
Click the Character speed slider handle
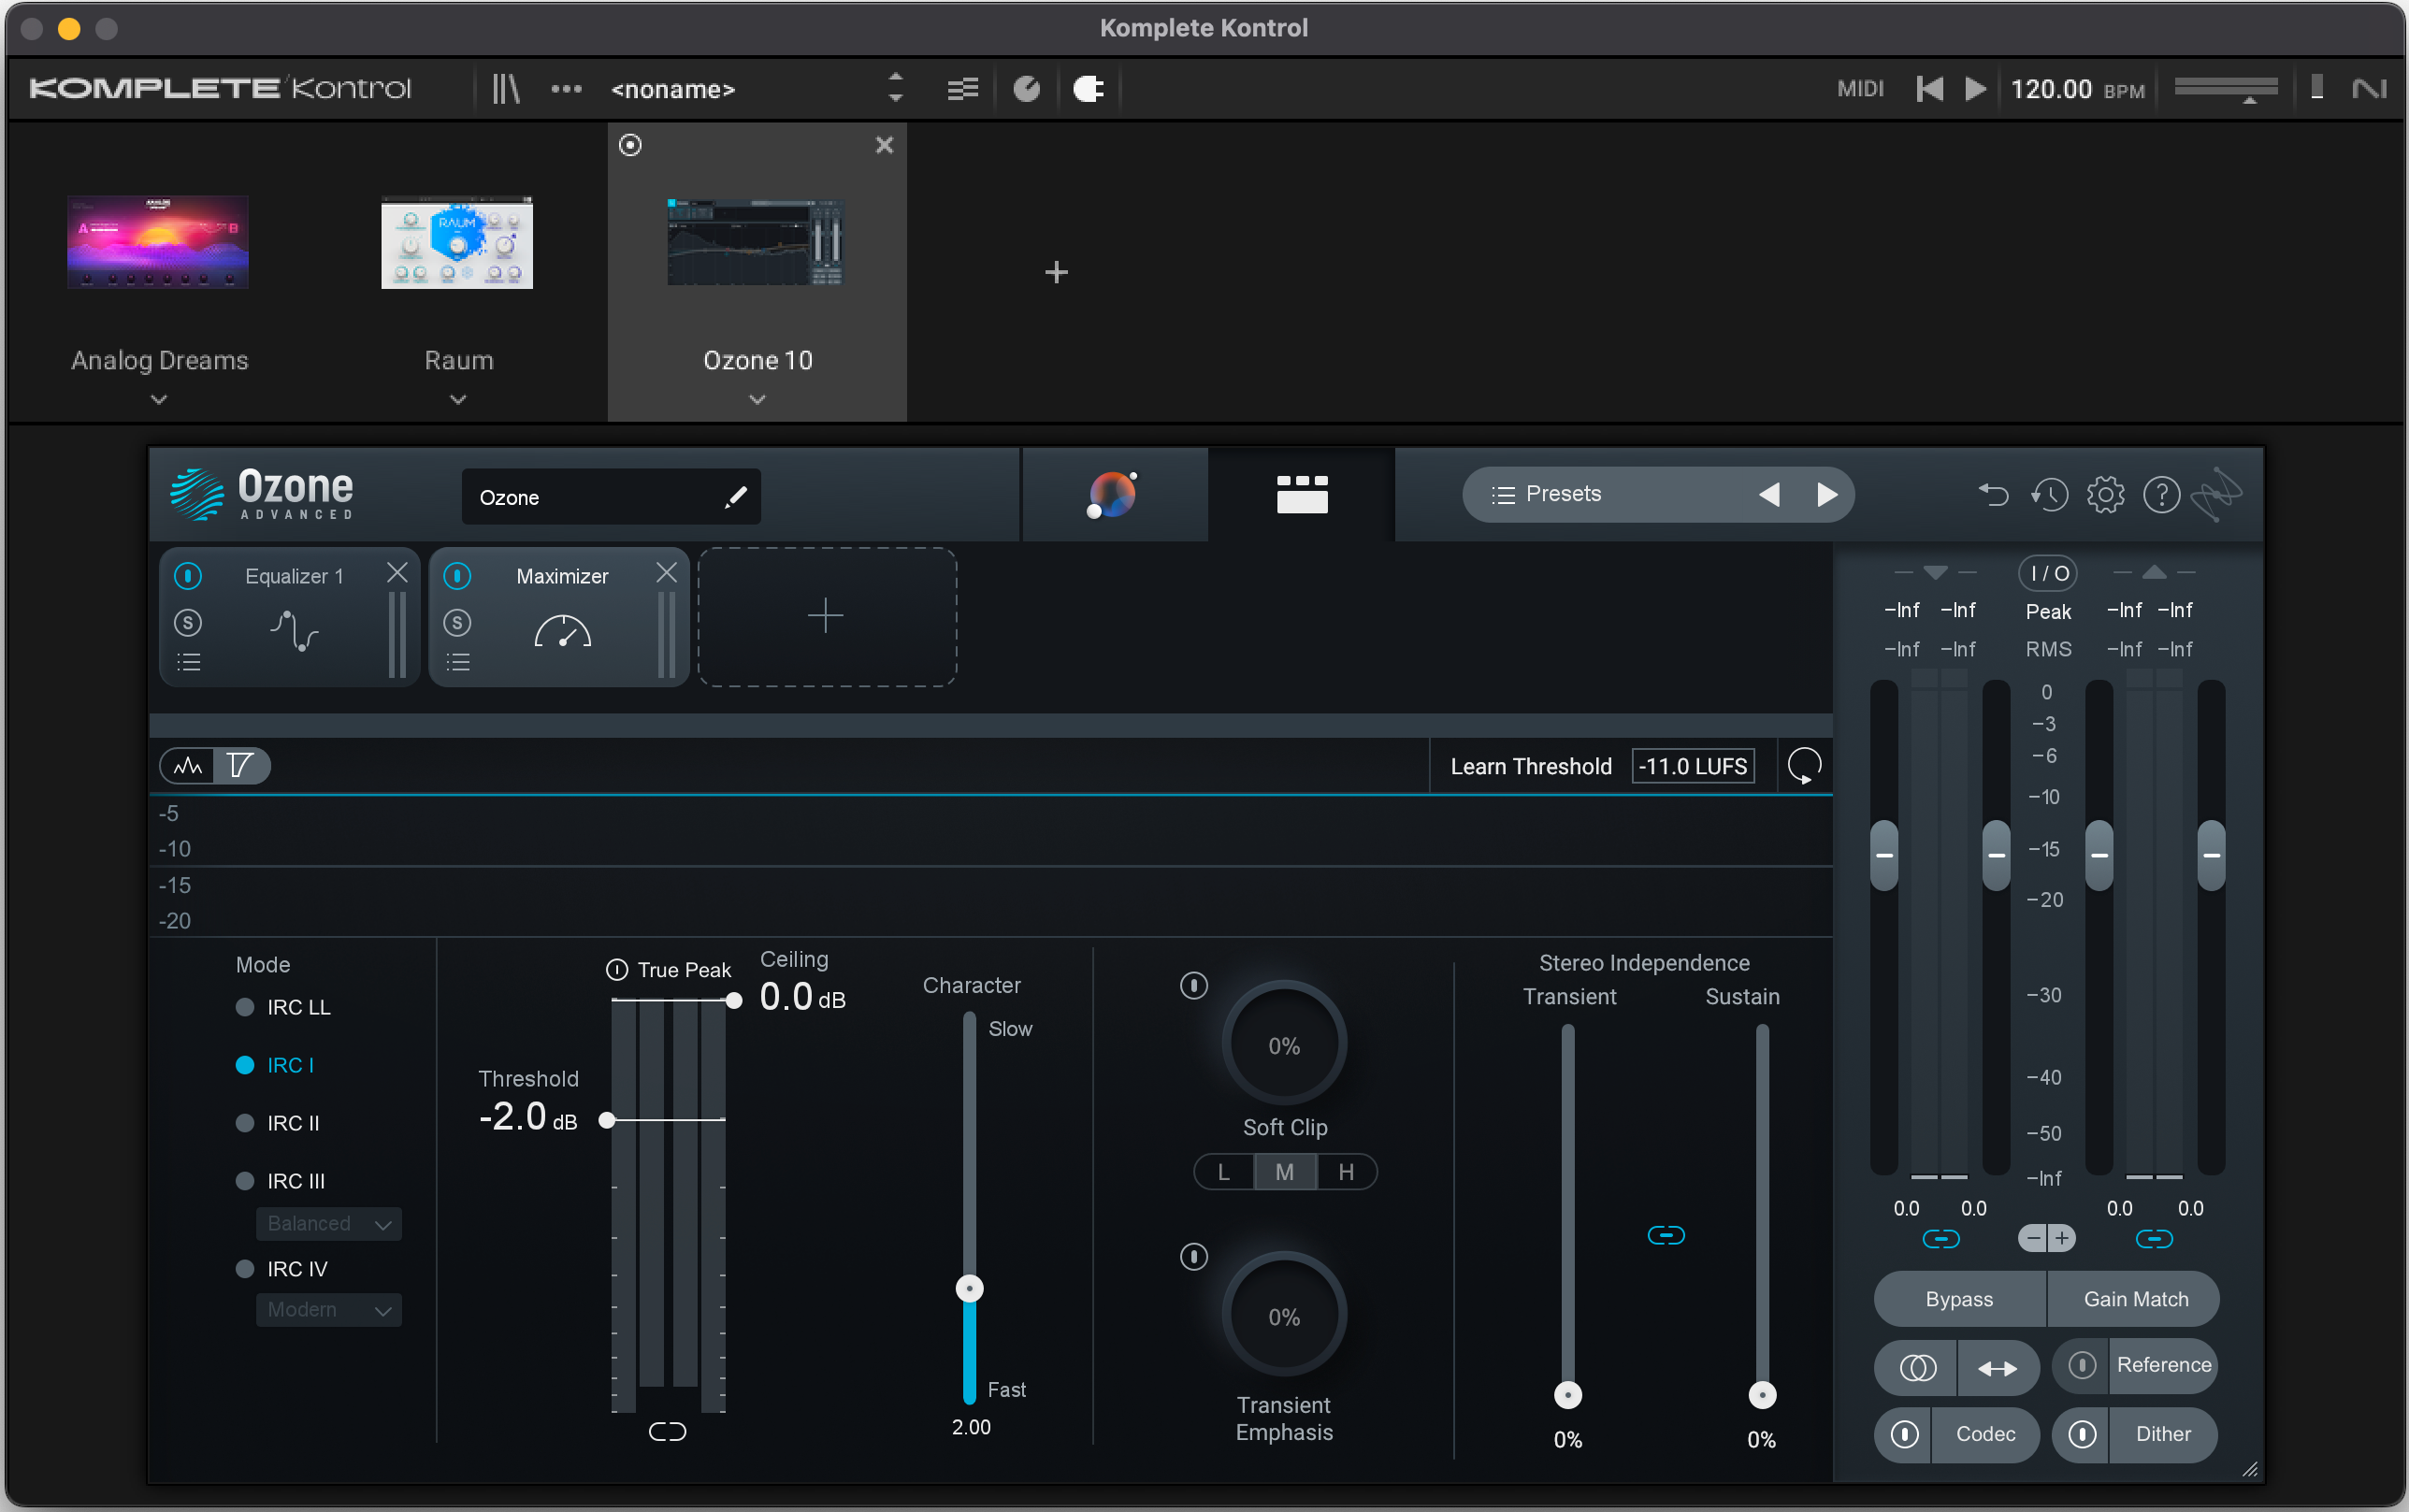coord(969,1289)
